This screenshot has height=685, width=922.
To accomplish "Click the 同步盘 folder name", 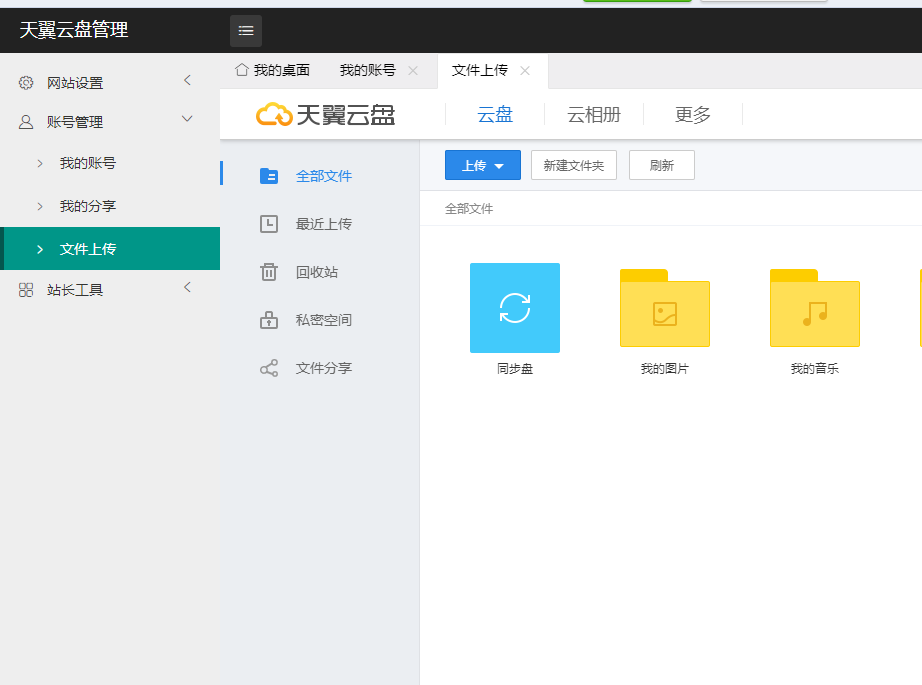I will (x=515, y=369).
